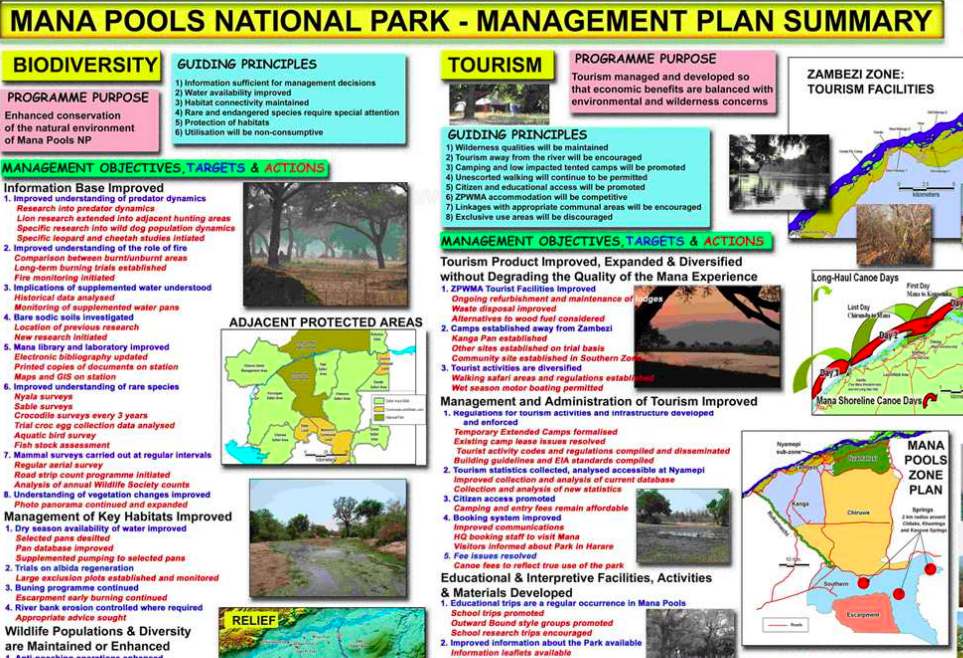
Task: Click the yellow RELIEF map label
Action: 254,621
